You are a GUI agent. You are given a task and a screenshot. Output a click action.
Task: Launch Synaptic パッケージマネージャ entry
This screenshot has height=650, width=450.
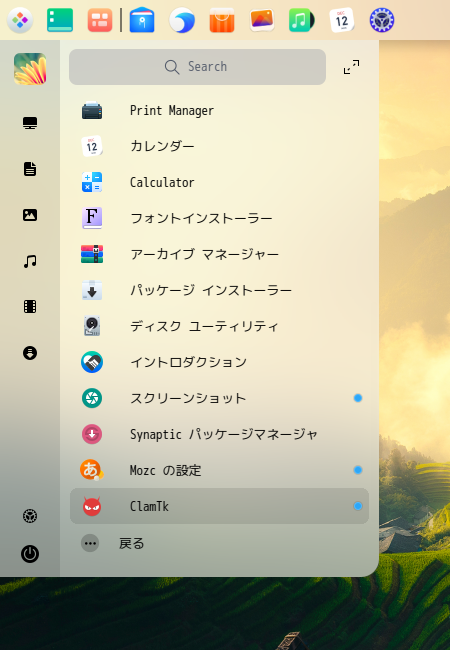pyautogui.click(x=219, y=434)
